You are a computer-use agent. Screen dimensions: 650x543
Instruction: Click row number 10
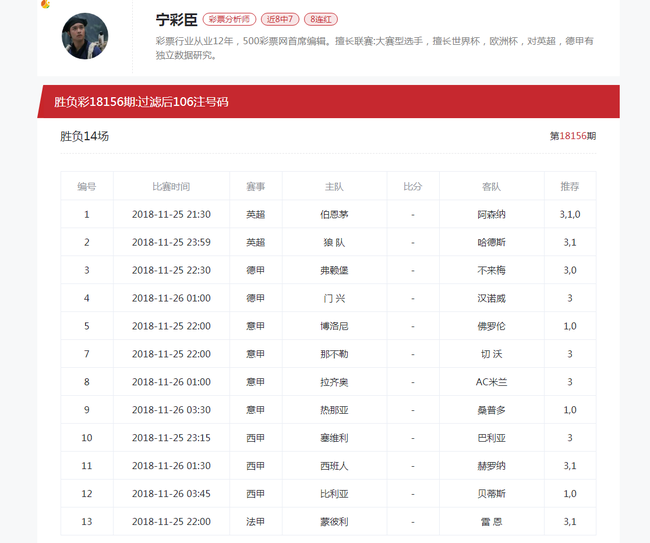87,438
